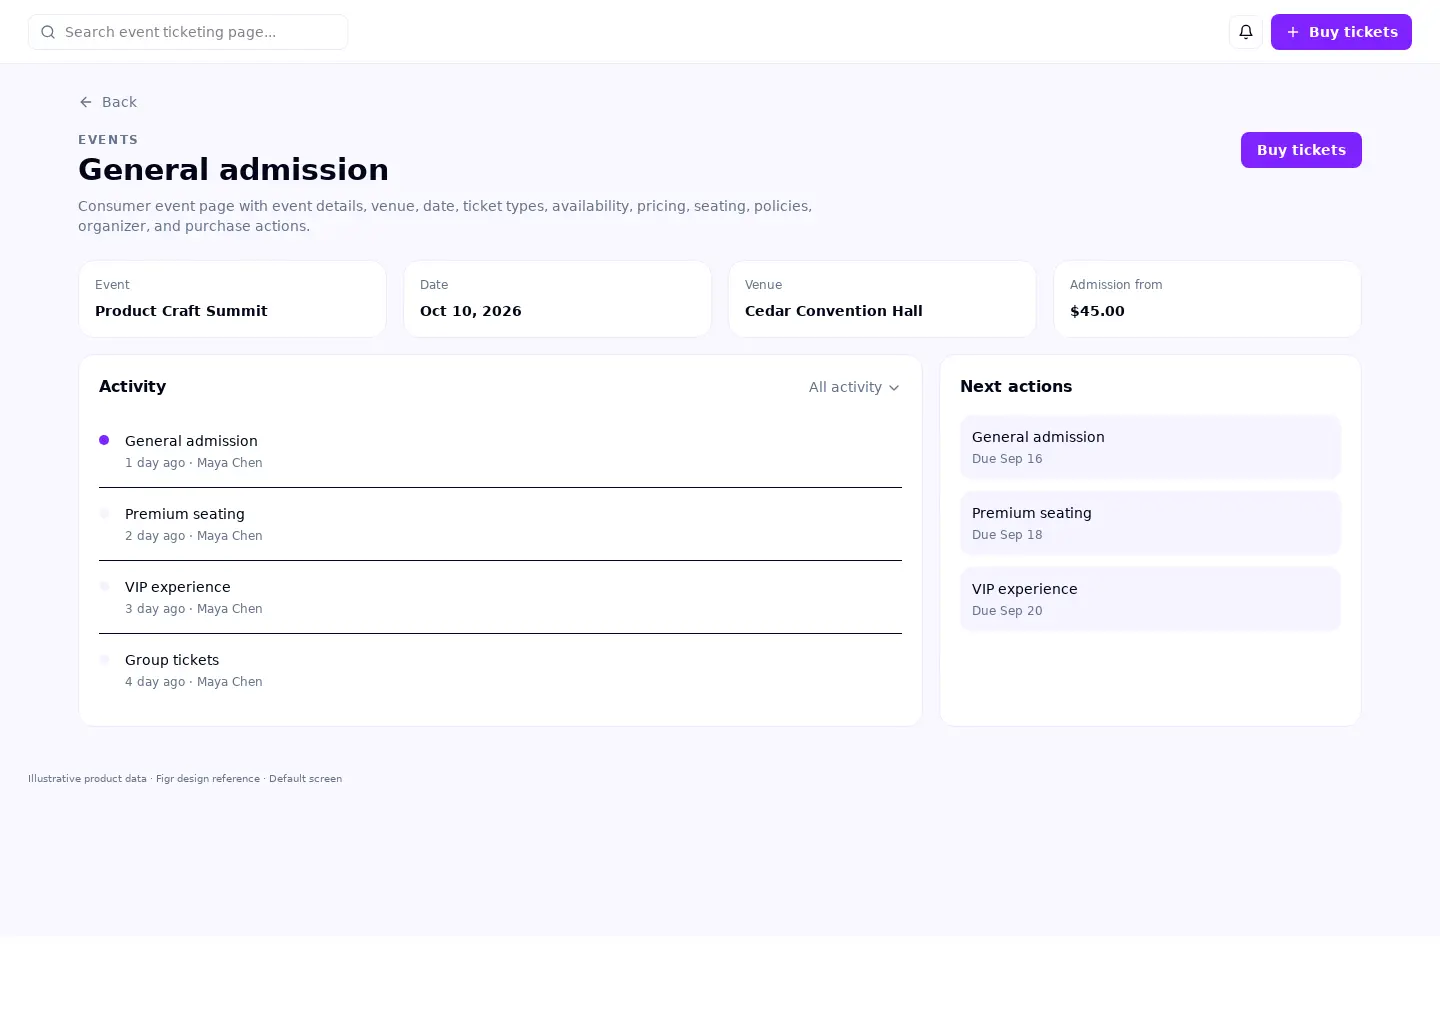The image size is (1440, 1024).
Task: Click the "1 day ago · Maya Chen" timestamp
Action: coord(194,463)
